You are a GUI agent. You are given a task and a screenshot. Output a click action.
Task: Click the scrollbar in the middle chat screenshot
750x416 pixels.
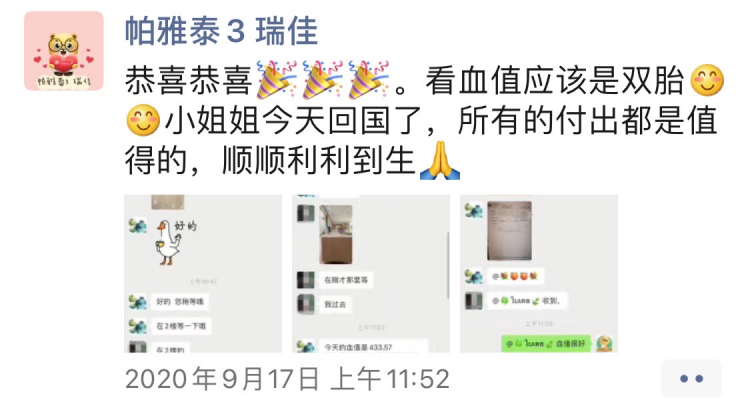pyautogui.click(x=448, y=265)
